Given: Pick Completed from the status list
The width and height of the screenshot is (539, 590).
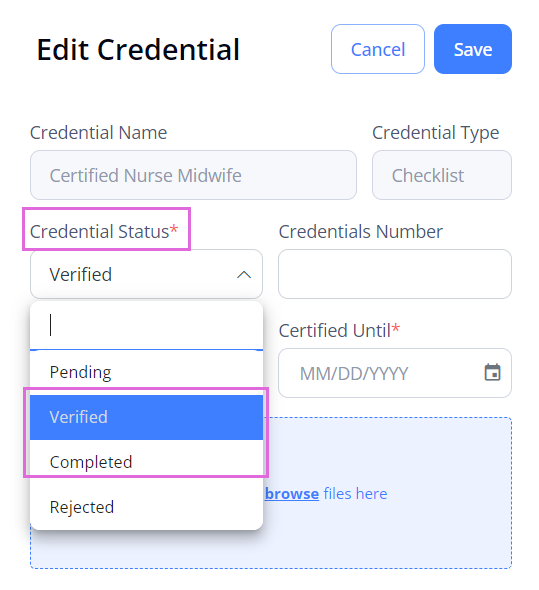Looking at the screenshot, I should 146,462.
